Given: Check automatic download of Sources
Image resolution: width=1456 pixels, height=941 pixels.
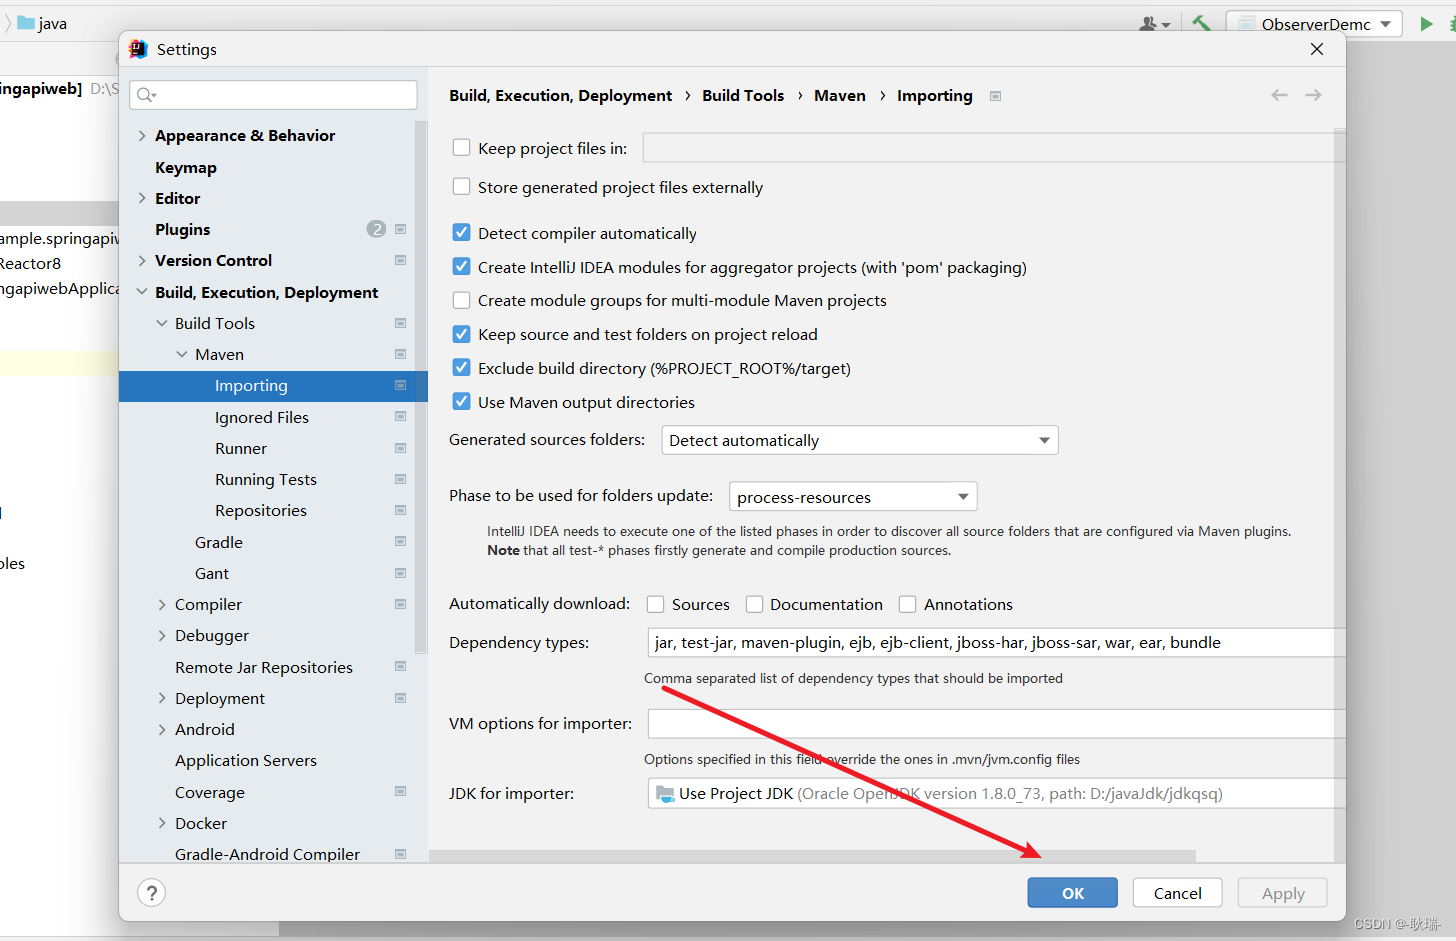Looking at the screenshot, I should (x=656, y=604).
